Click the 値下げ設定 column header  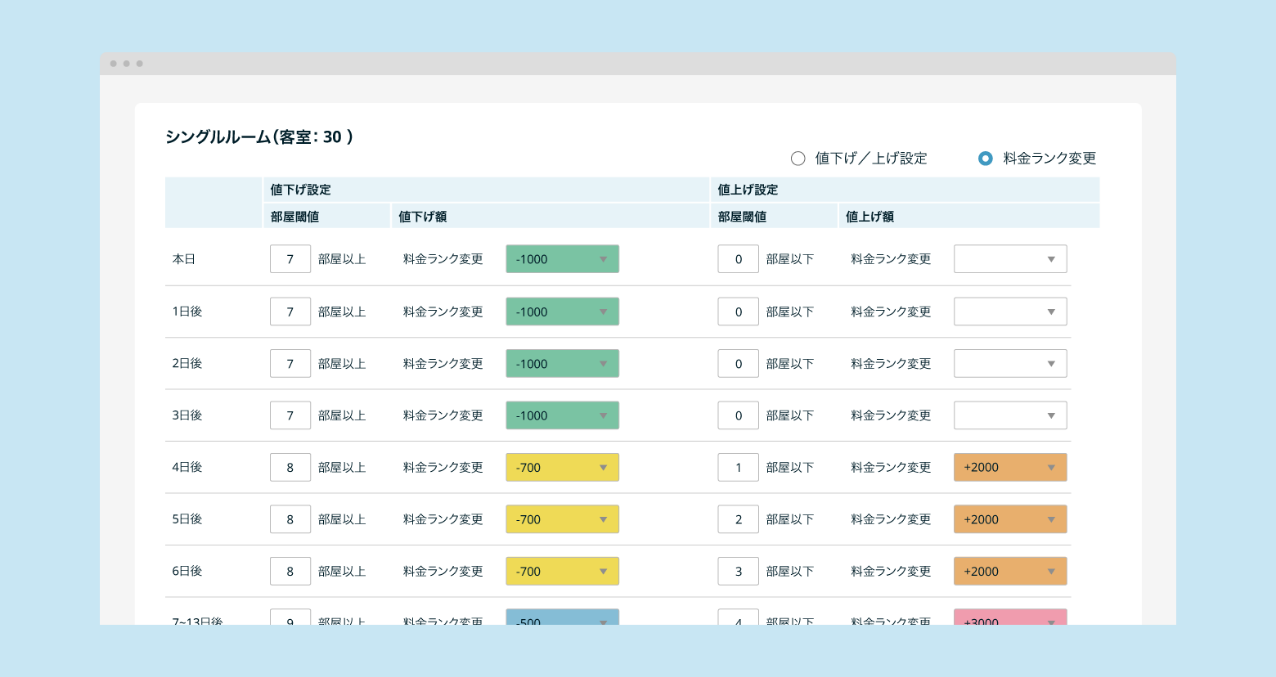pos(300,189)
